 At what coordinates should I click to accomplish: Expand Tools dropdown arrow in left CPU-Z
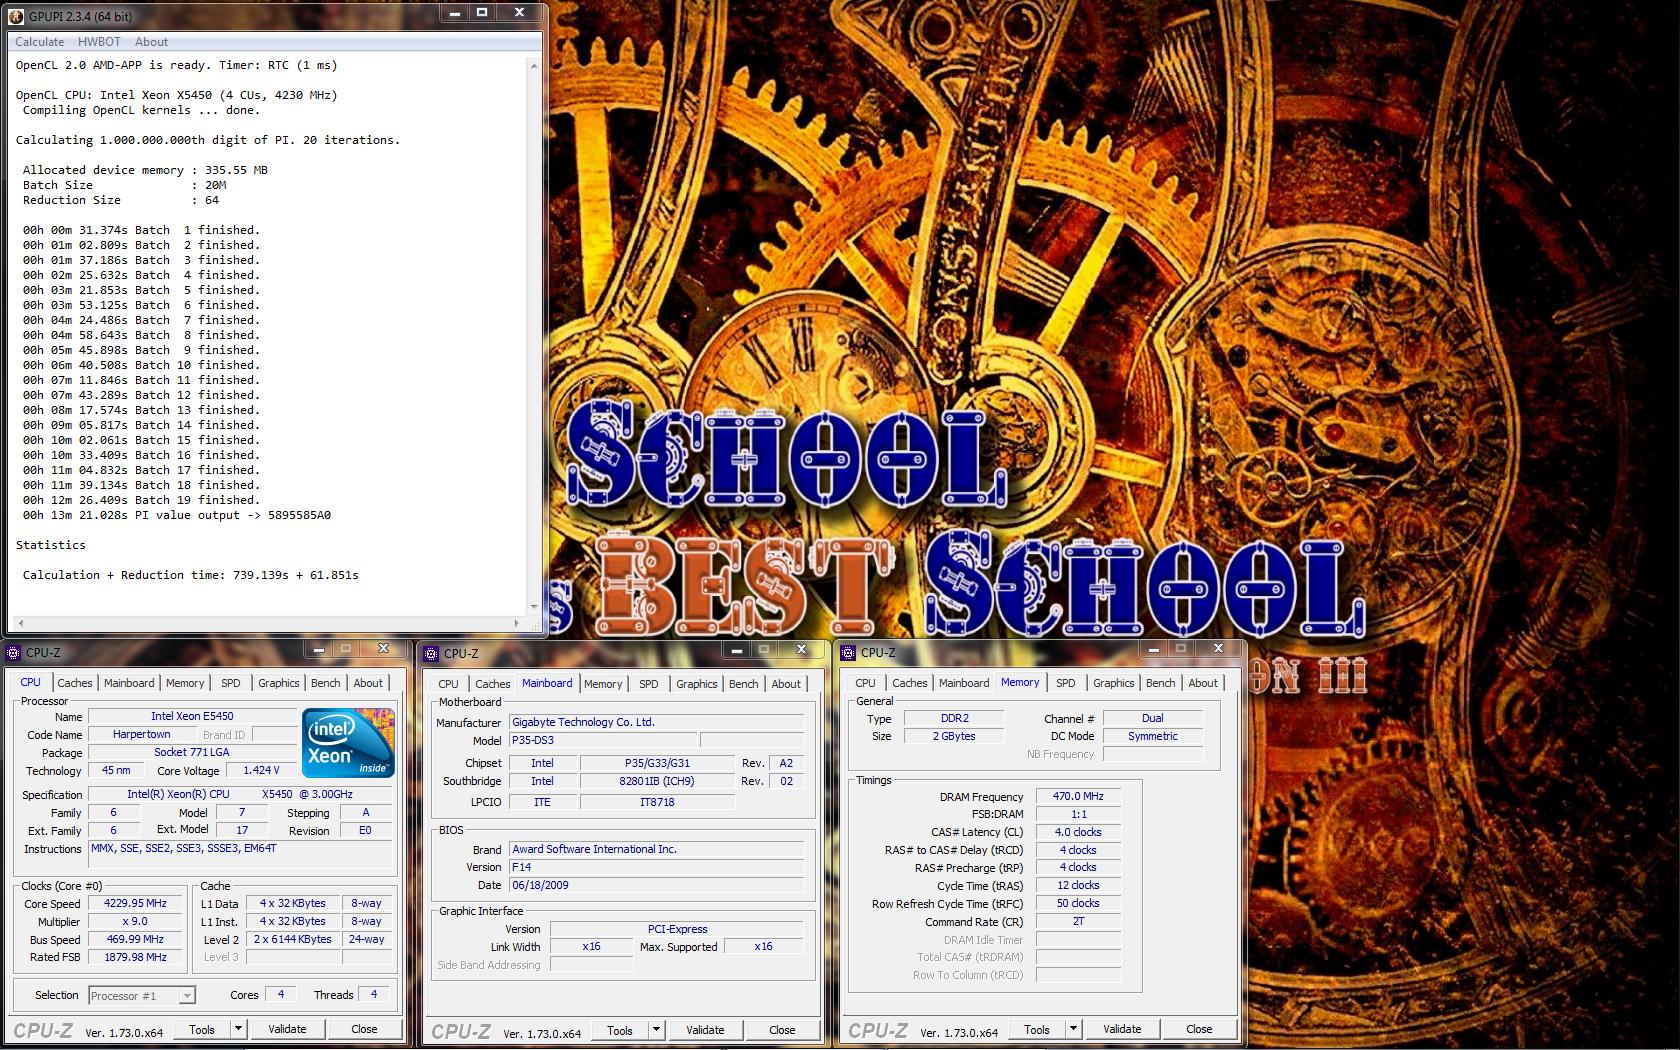pyautogui.click(x=238, y=1029)
